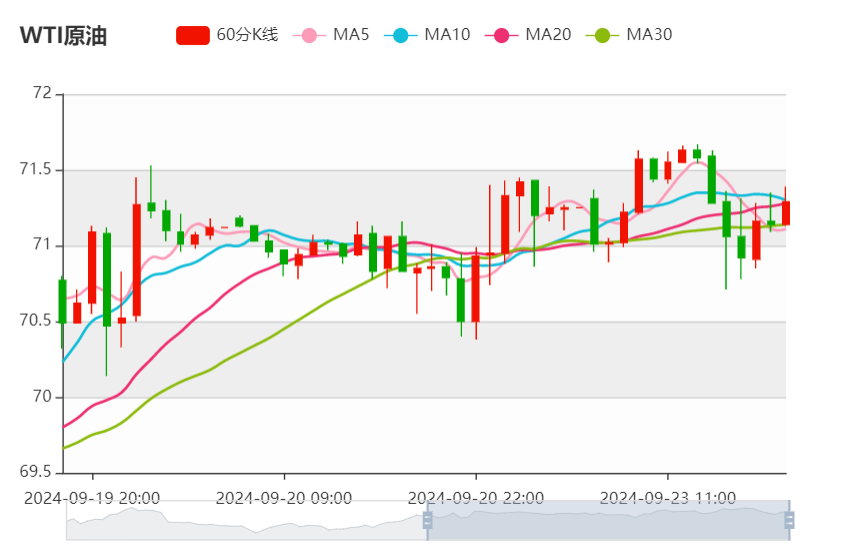Hide the MA5 pink line series
Image resolution: width=858 pixels, height=557 pixels.
click(x=309, y=35)
